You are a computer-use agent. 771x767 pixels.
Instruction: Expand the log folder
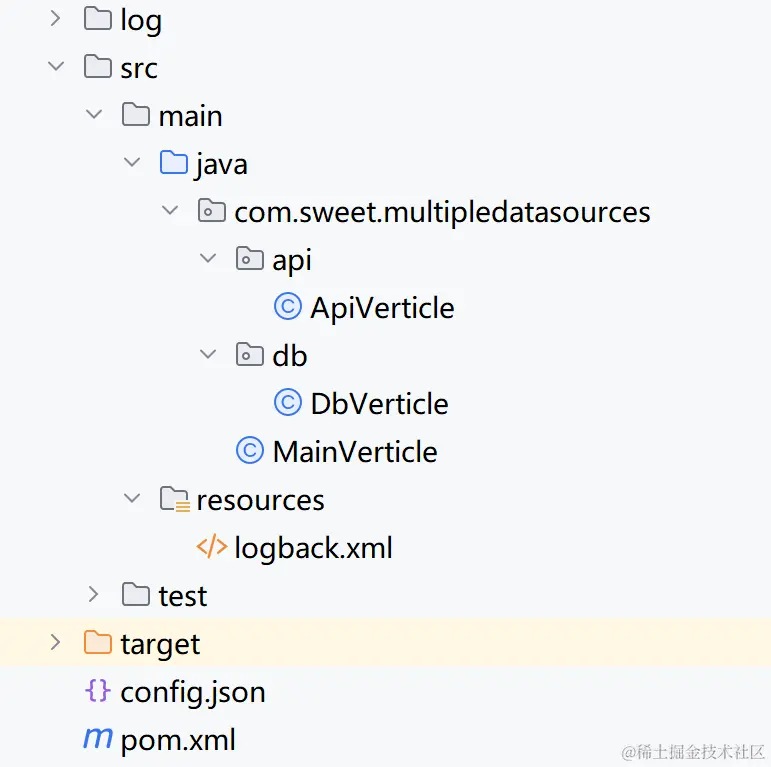tap(56, 19)
